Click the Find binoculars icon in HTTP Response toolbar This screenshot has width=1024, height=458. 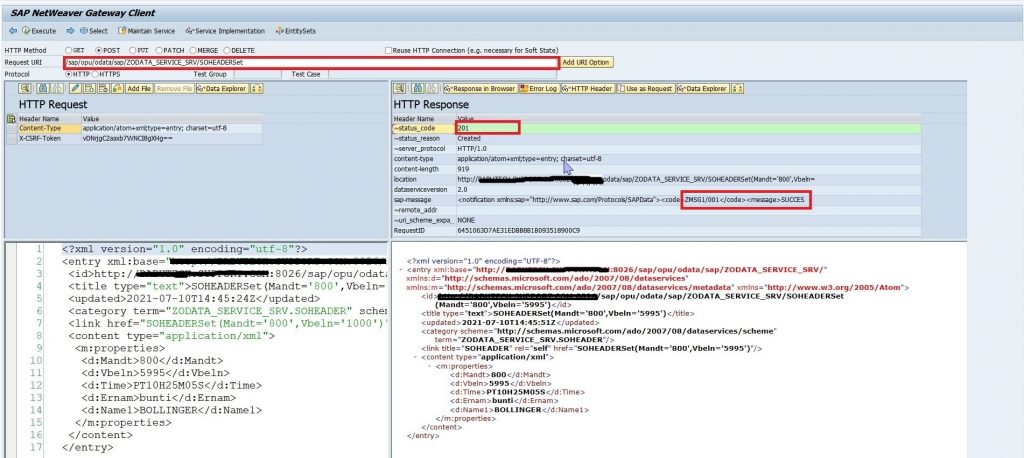pyautogui.click(x=417, y=88)
